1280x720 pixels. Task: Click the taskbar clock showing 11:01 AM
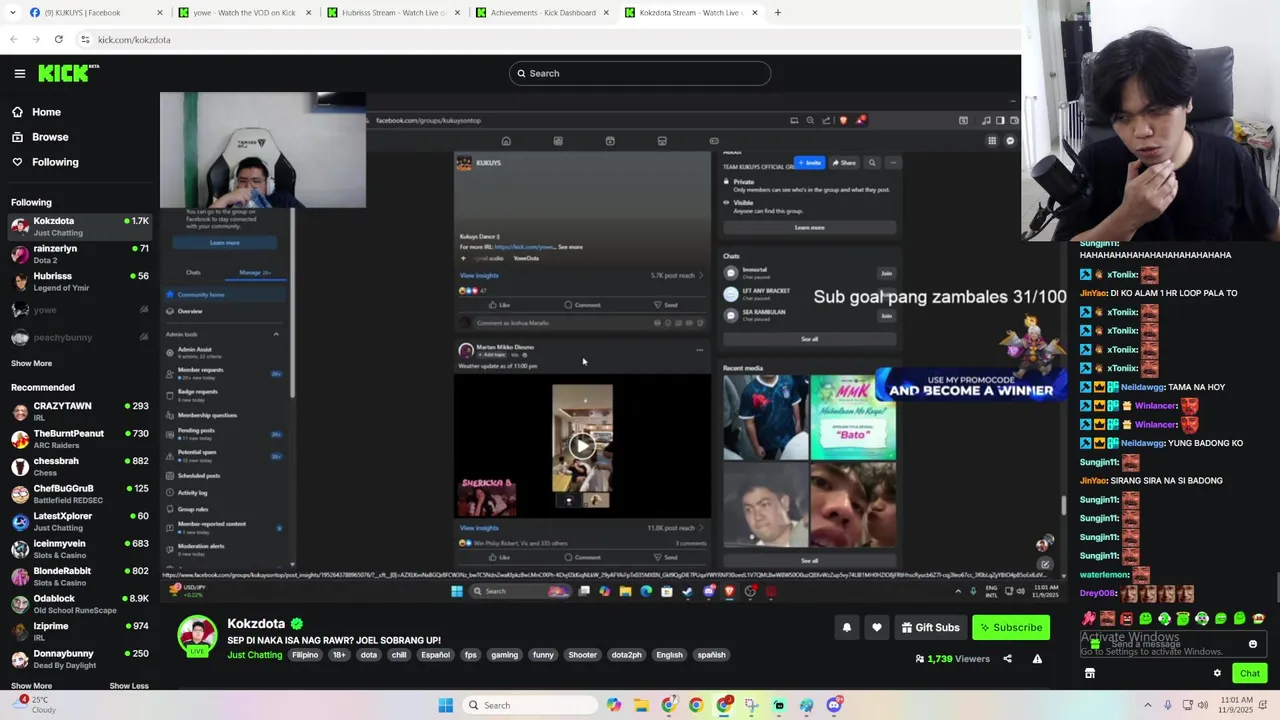click(1238, 705)
